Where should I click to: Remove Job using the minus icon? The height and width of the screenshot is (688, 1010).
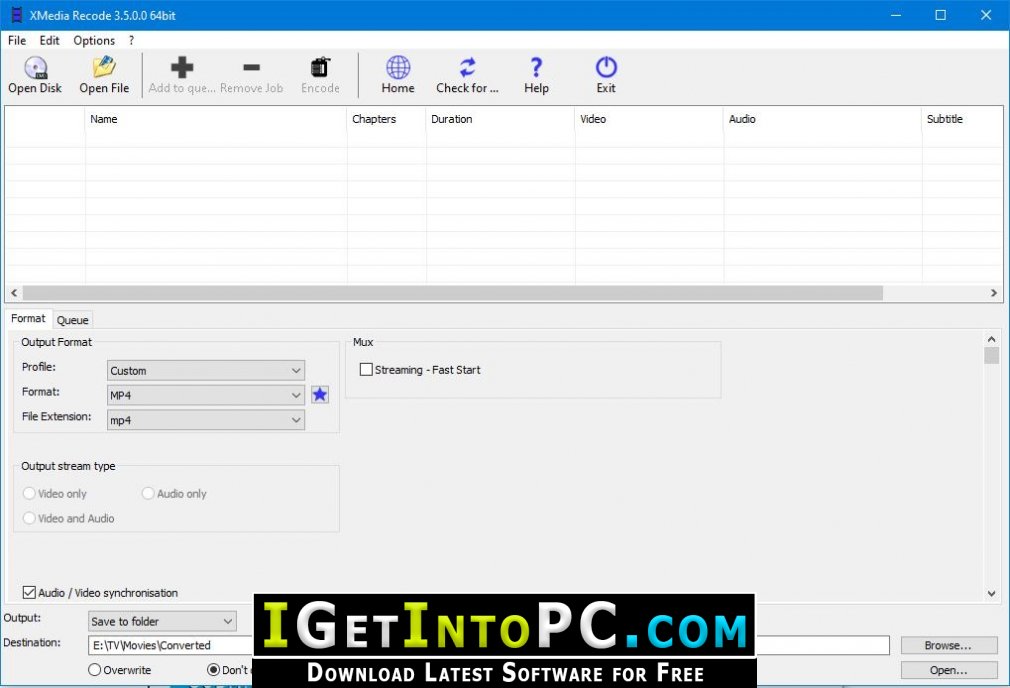coord(251,67)
